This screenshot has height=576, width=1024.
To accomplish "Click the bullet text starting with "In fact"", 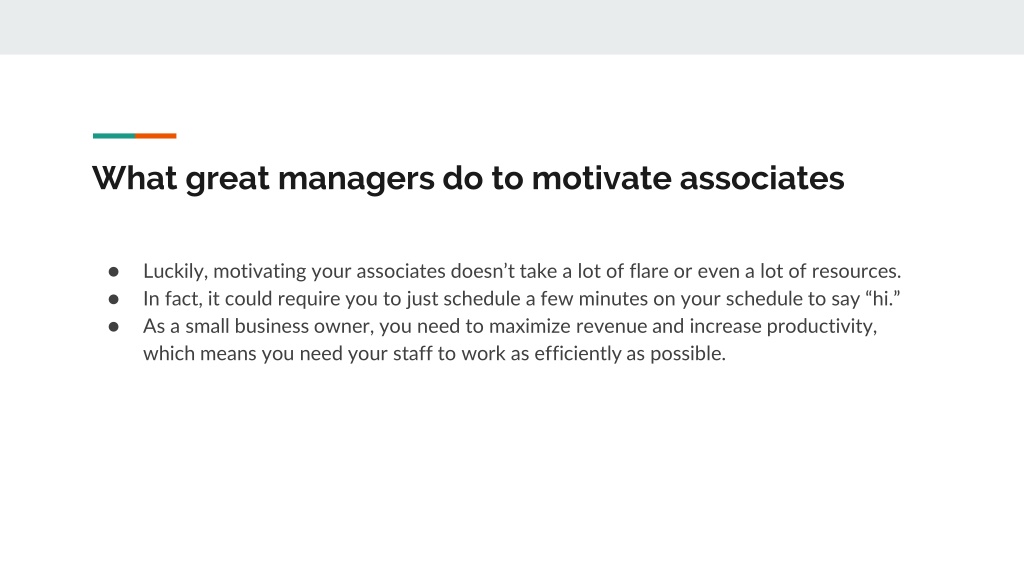I will coord(521,299).
